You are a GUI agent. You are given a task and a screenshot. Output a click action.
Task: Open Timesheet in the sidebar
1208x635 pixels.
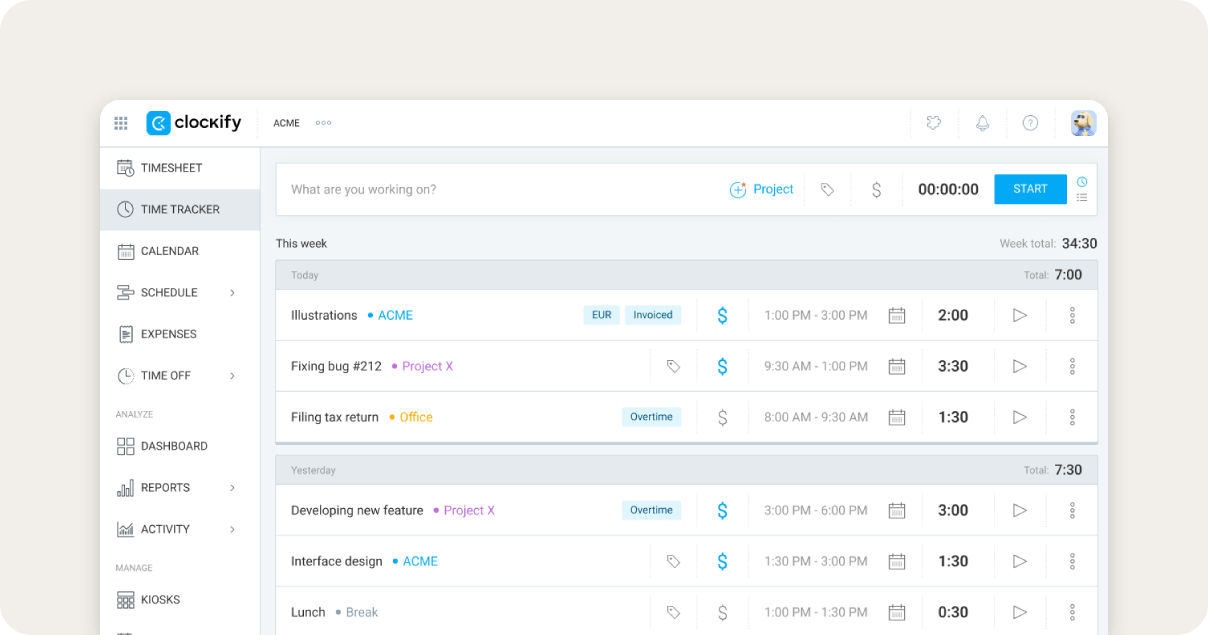pos(180,168)
